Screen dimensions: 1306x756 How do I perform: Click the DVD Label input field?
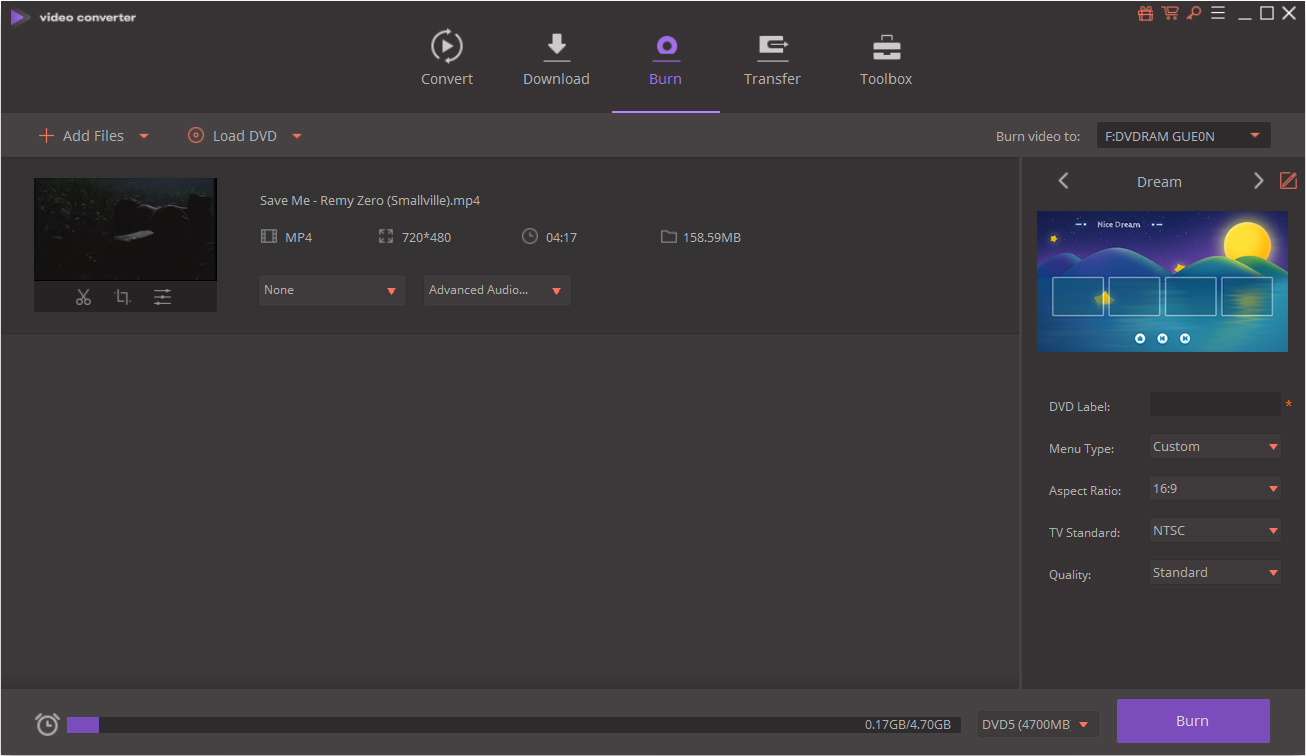[x=1215, y=405]
